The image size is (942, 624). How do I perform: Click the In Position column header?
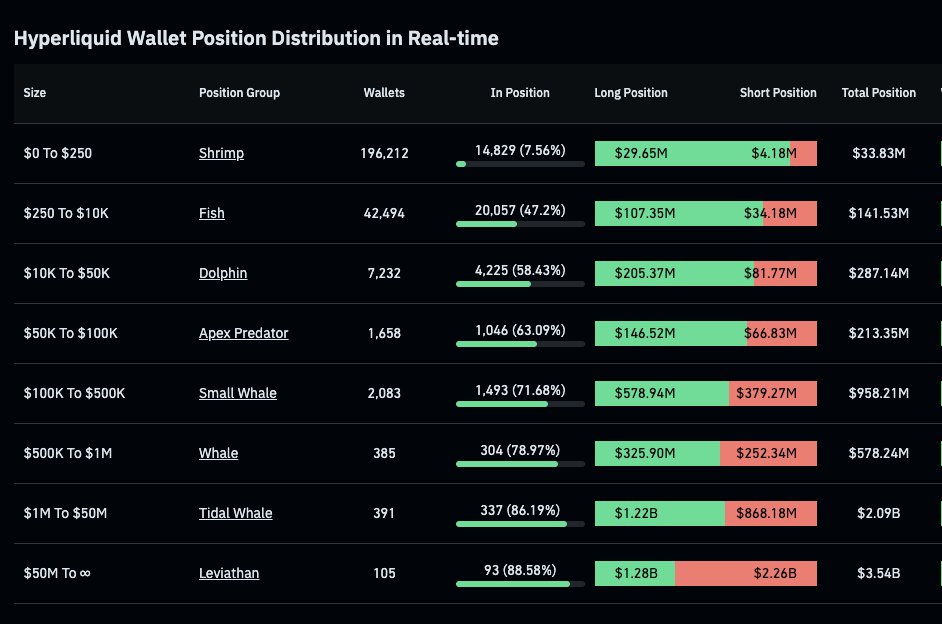(520, 93)
